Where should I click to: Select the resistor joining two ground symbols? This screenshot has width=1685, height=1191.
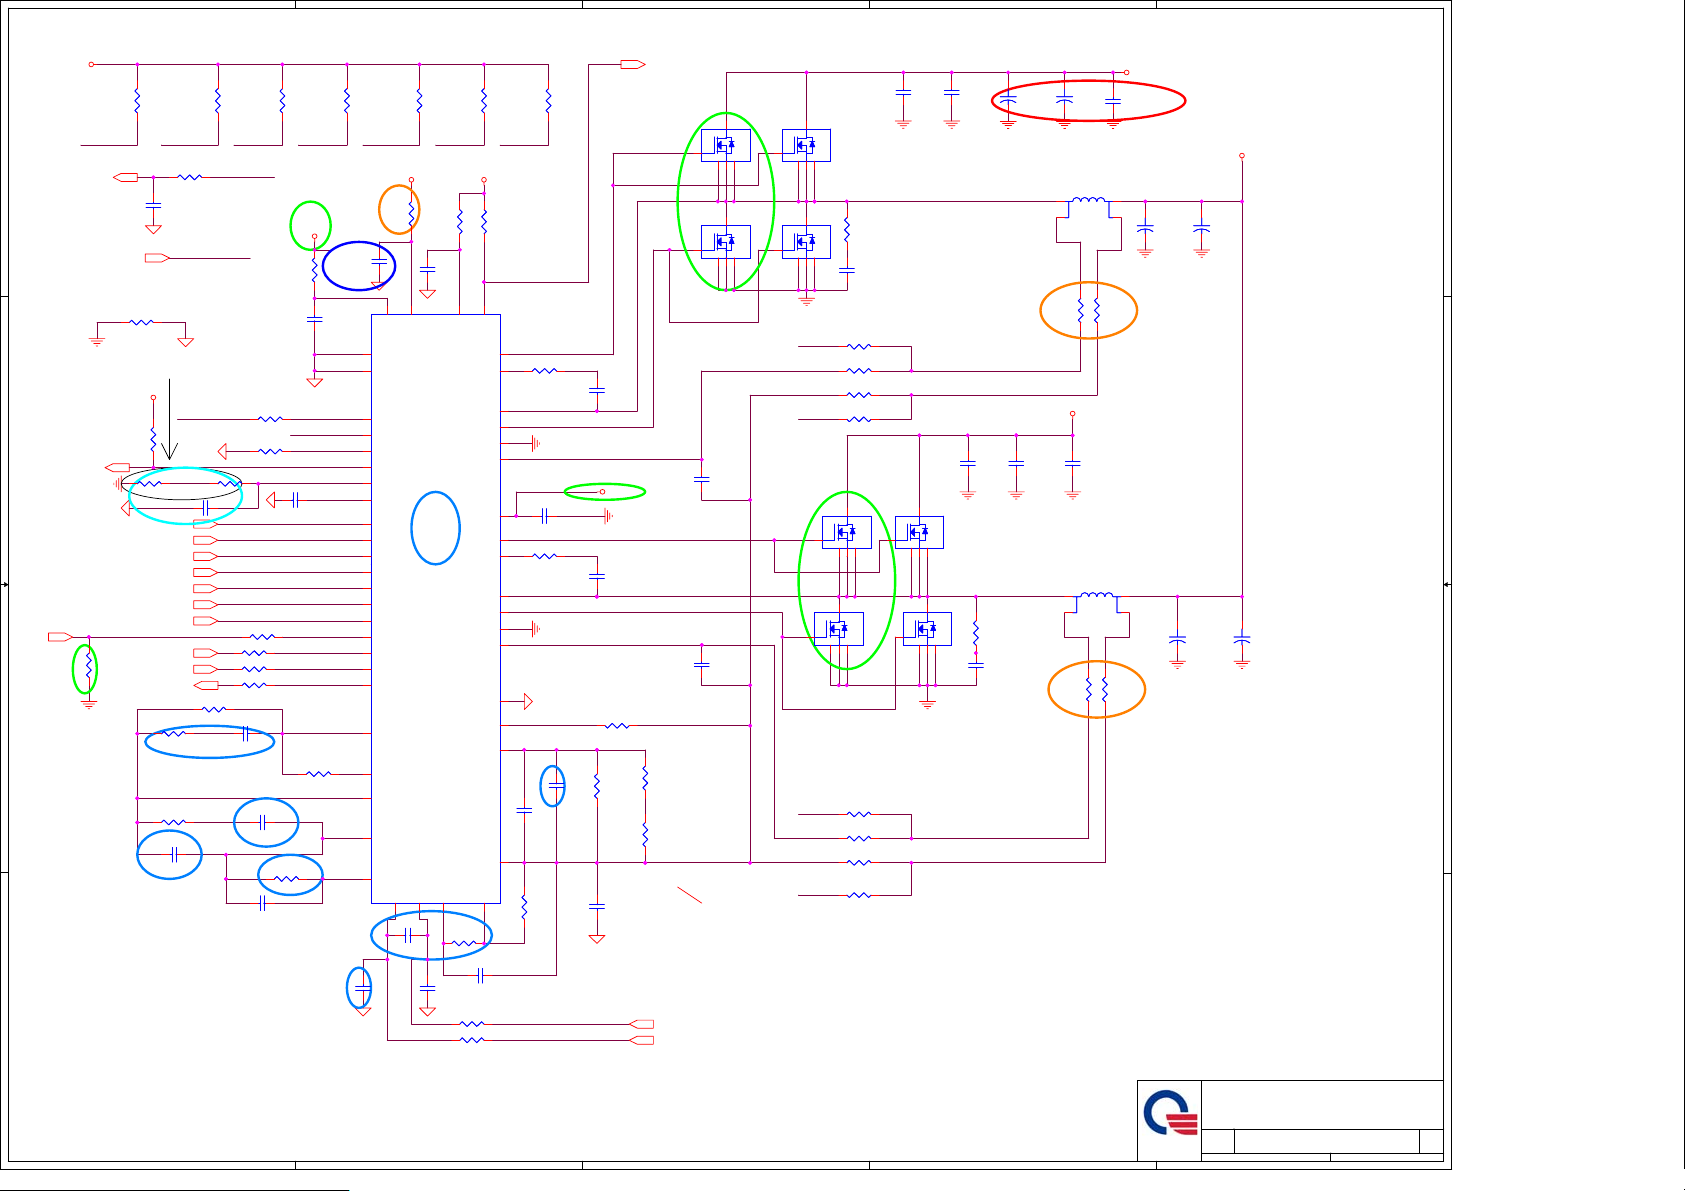141,323
